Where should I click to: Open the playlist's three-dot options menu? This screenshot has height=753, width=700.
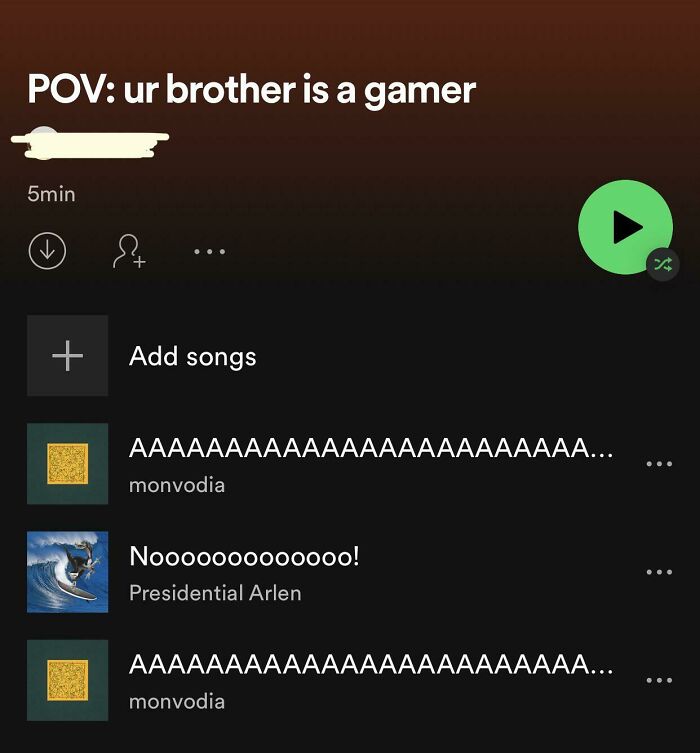[x=209, y=251]
